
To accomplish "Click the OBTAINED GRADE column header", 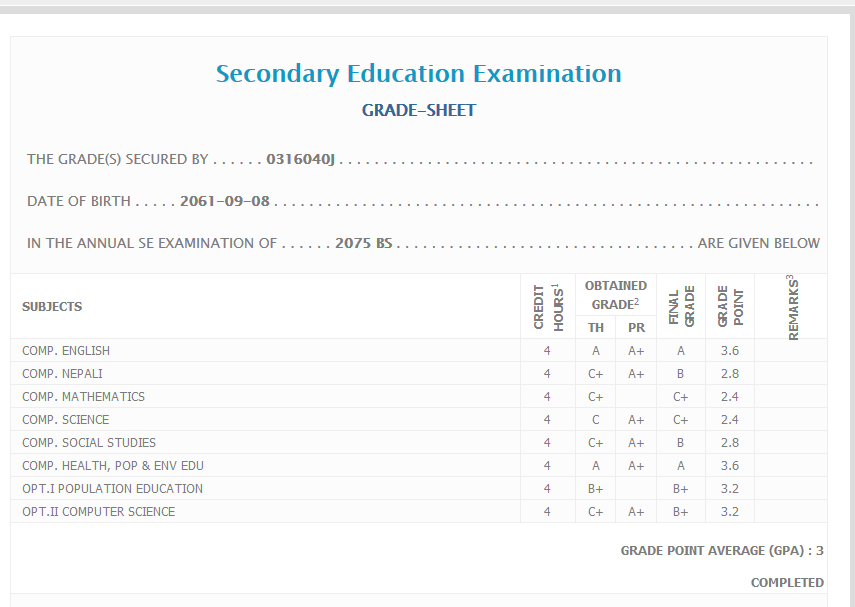I will [615, 295].
